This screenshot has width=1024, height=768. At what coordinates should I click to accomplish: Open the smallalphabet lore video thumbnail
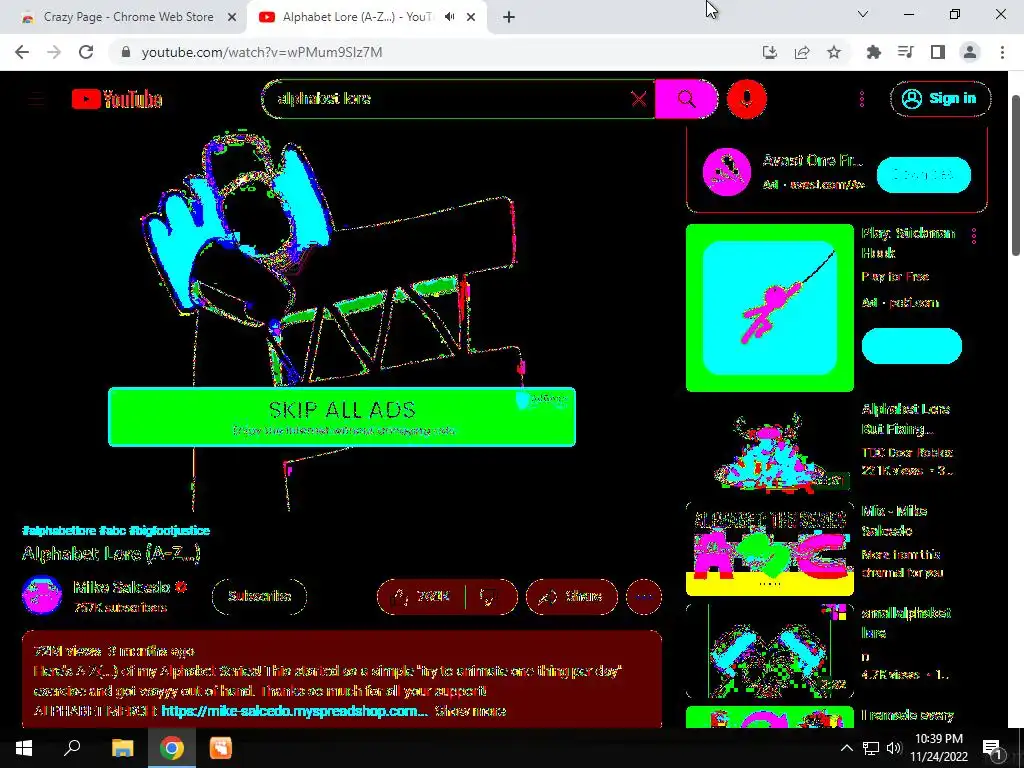pyautogui.click(x=769, y=651)
